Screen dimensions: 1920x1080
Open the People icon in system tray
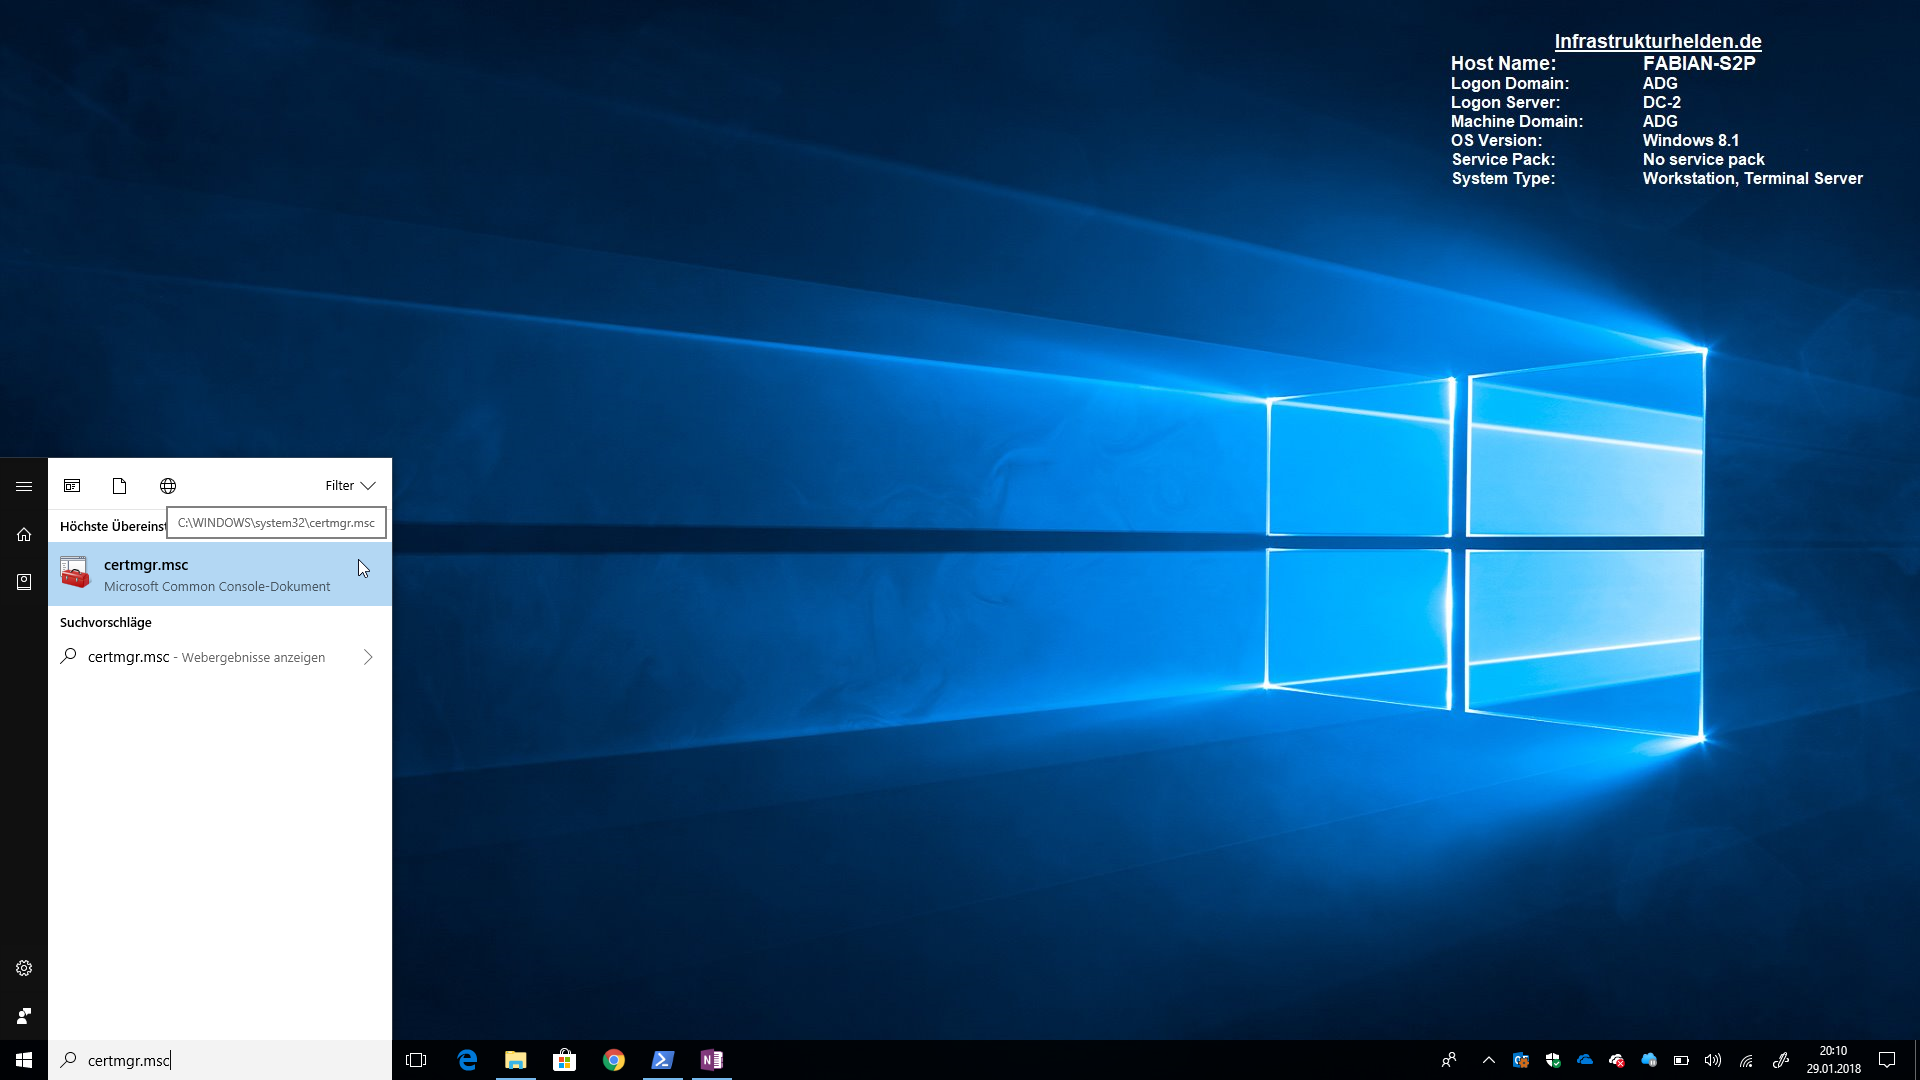[x=1449, y=1060]
